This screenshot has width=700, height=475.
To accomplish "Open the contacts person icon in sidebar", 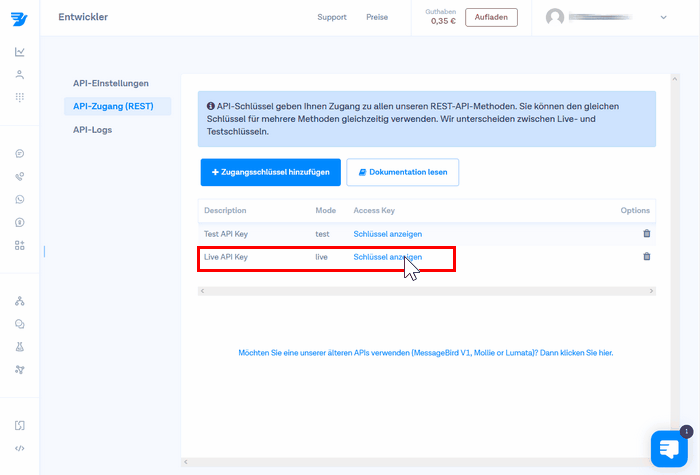I will [x=20, y=75].
